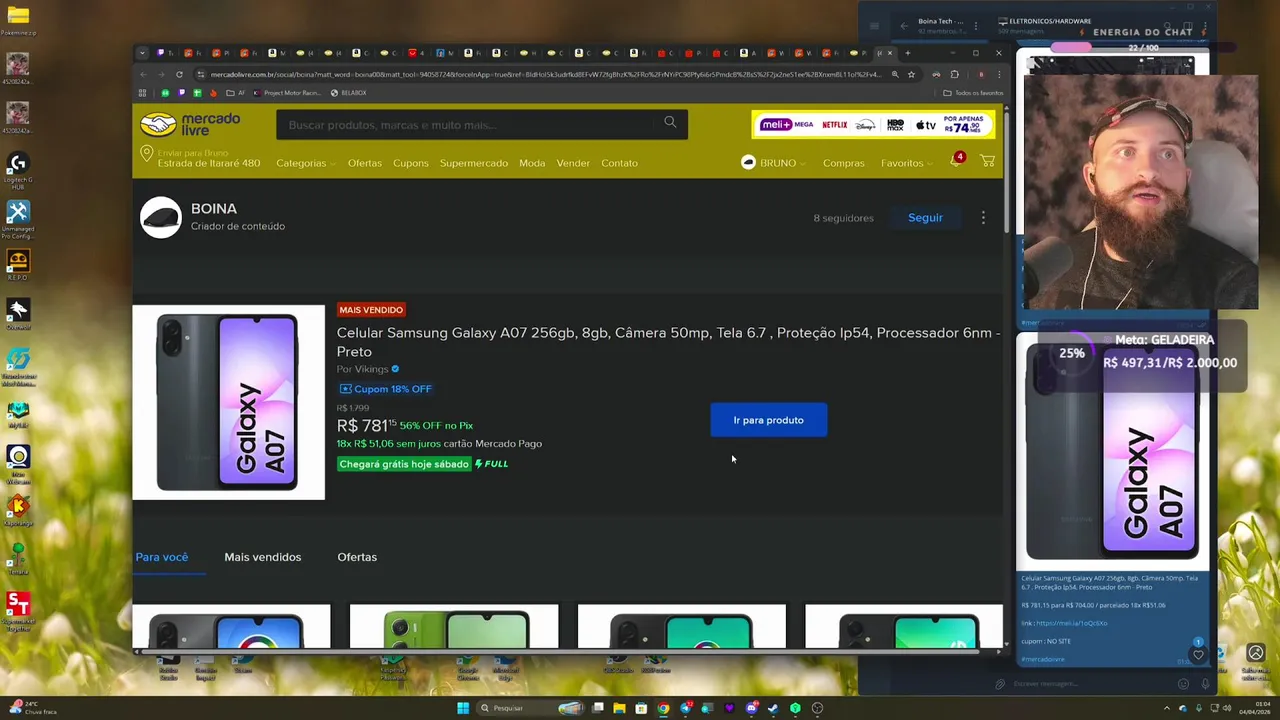Open File Explorer in the taskbar
Screen dimensions: 1280x720
(x=619, y=708)
